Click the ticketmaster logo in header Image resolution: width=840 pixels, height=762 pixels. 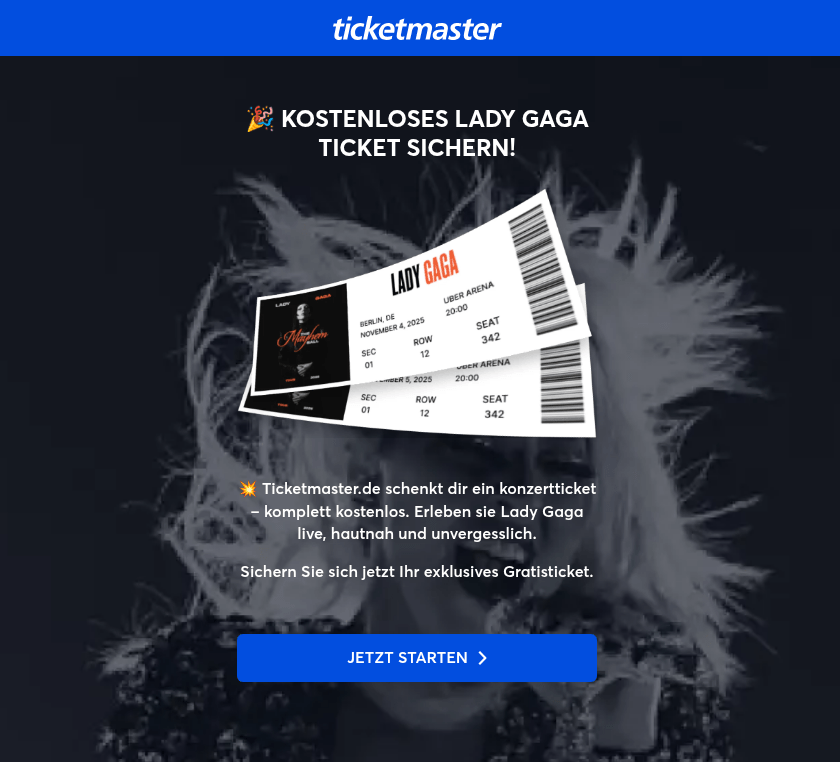(417, 29)
